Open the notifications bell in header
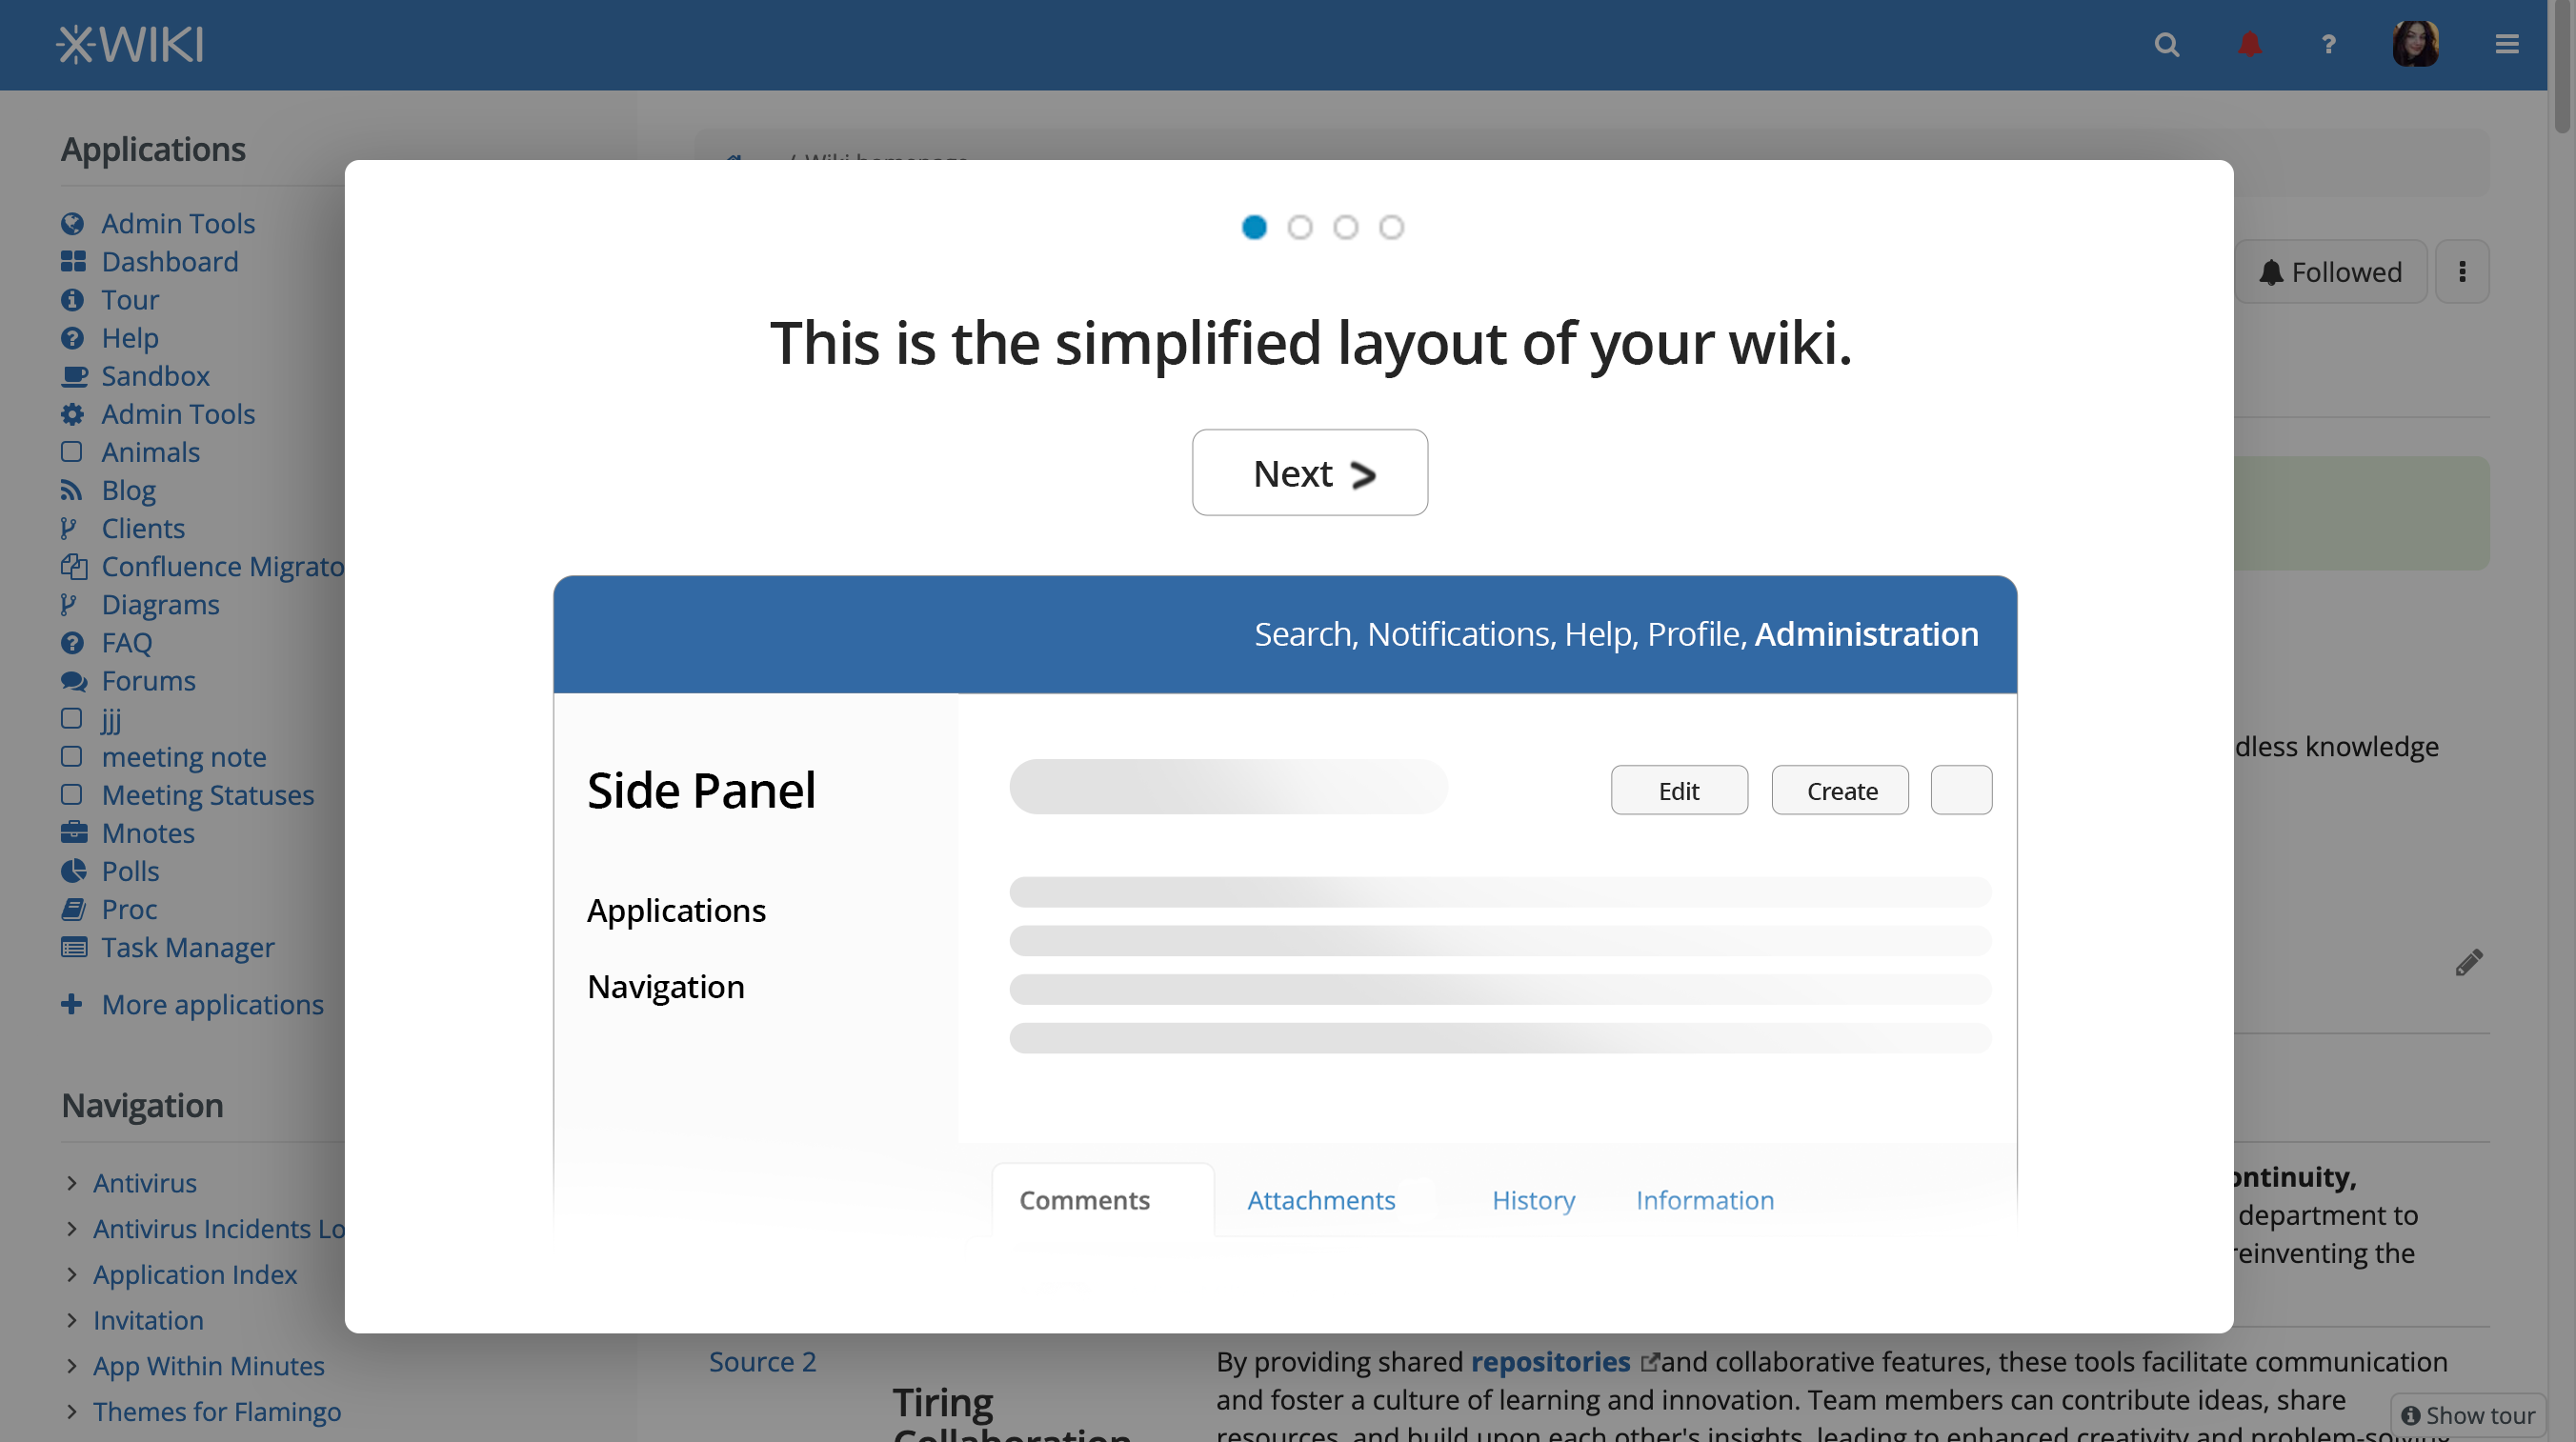The height and width of the screenshot is (1442, 2576). 2249,45
